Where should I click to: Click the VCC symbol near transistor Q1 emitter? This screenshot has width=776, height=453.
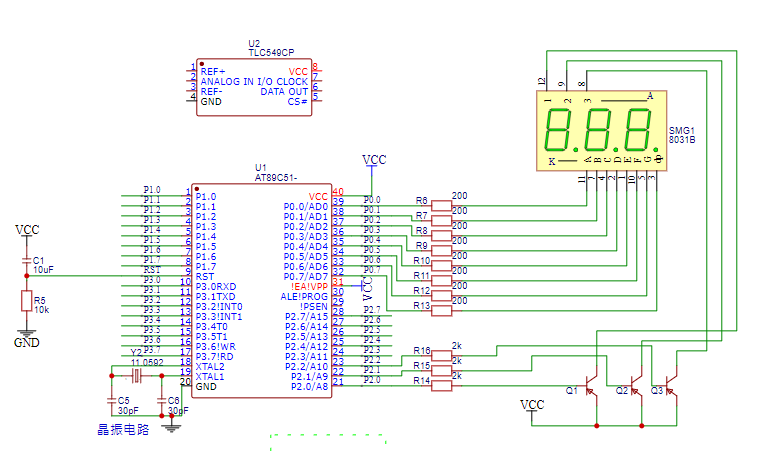(532, 407)
